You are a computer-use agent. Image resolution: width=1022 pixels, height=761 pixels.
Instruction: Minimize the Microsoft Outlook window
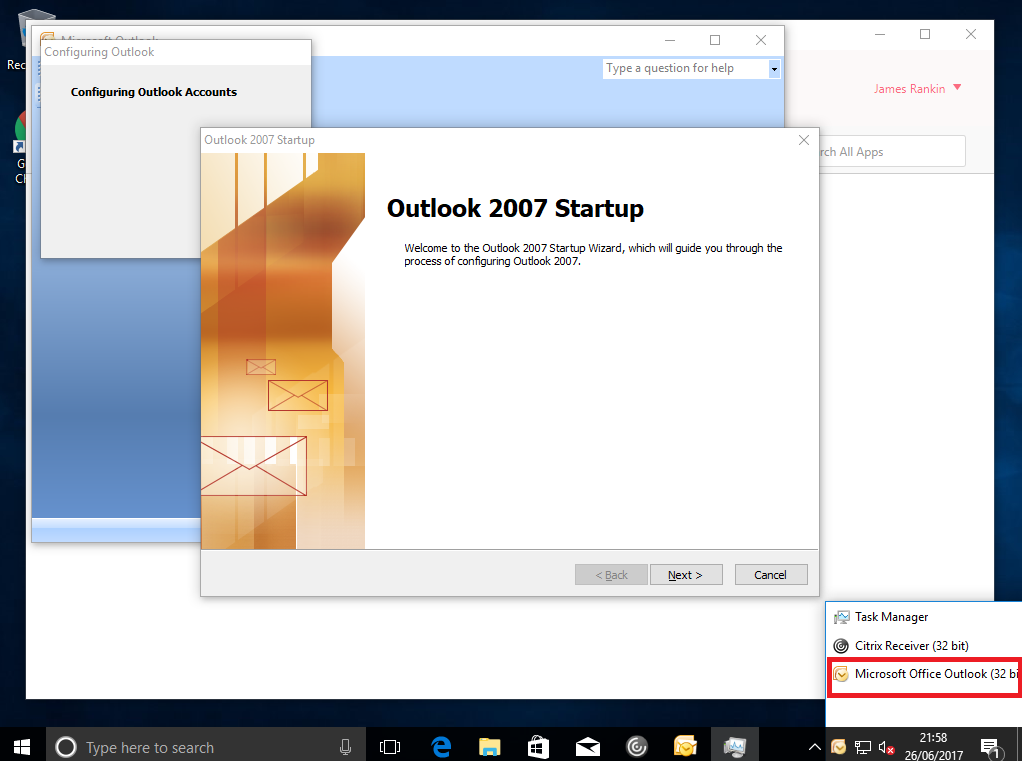[x=670, y=40]
